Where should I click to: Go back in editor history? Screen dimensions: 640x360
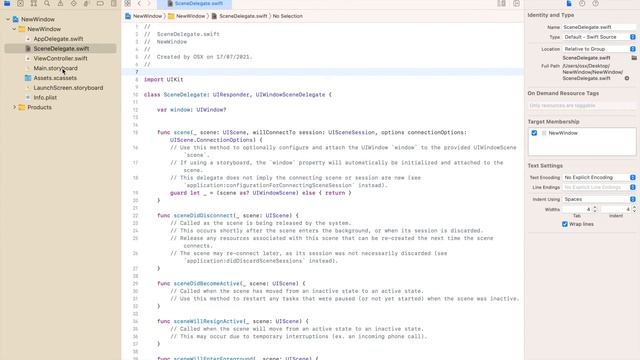[x=139, y=3]
